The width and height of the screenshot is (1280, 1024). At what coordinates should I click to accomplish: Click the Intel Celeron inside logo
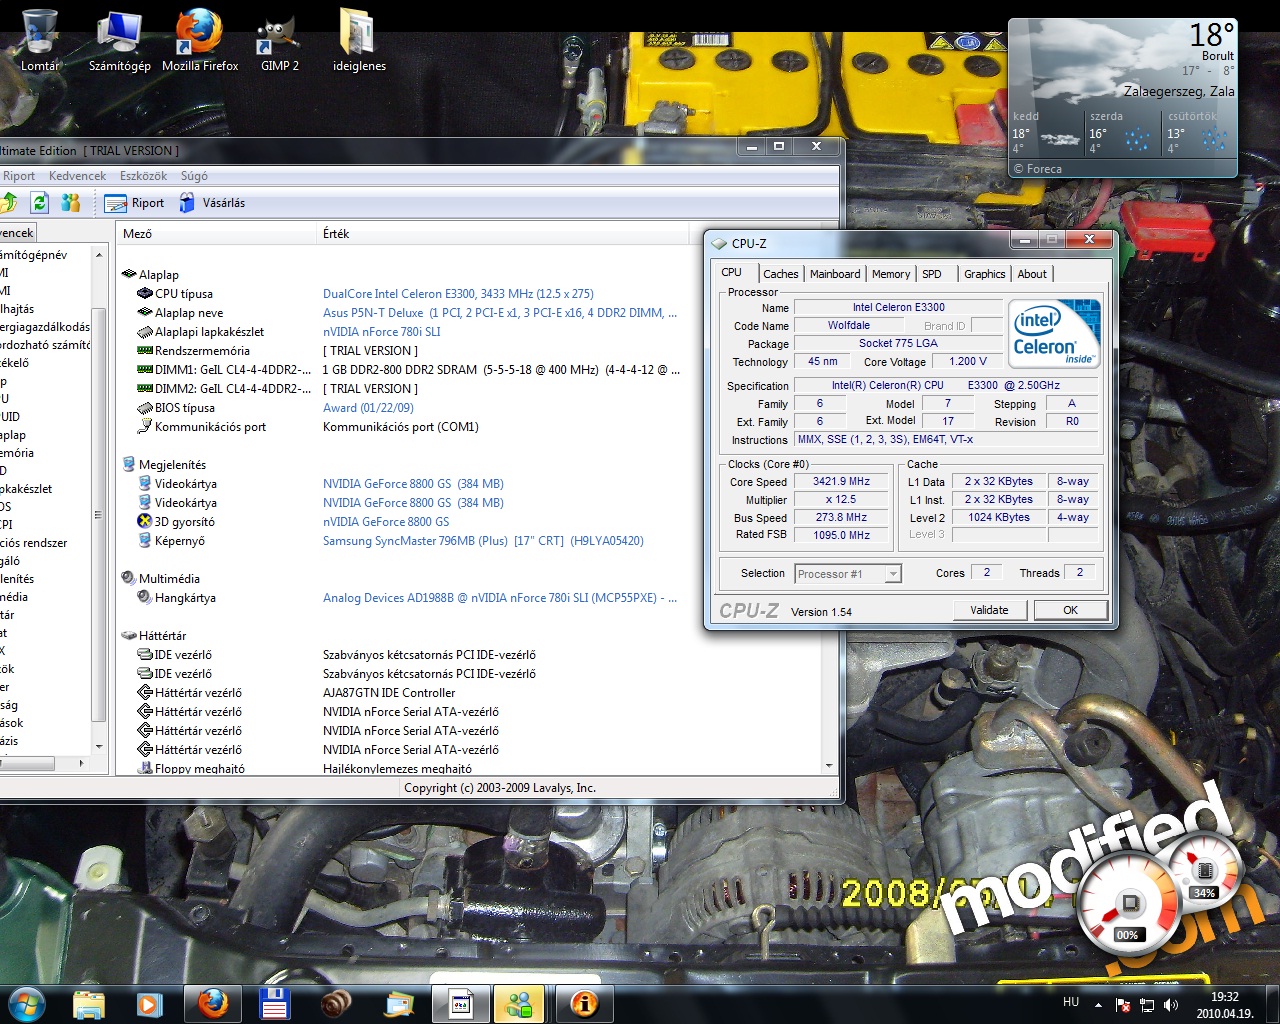tap(1055, 334)
